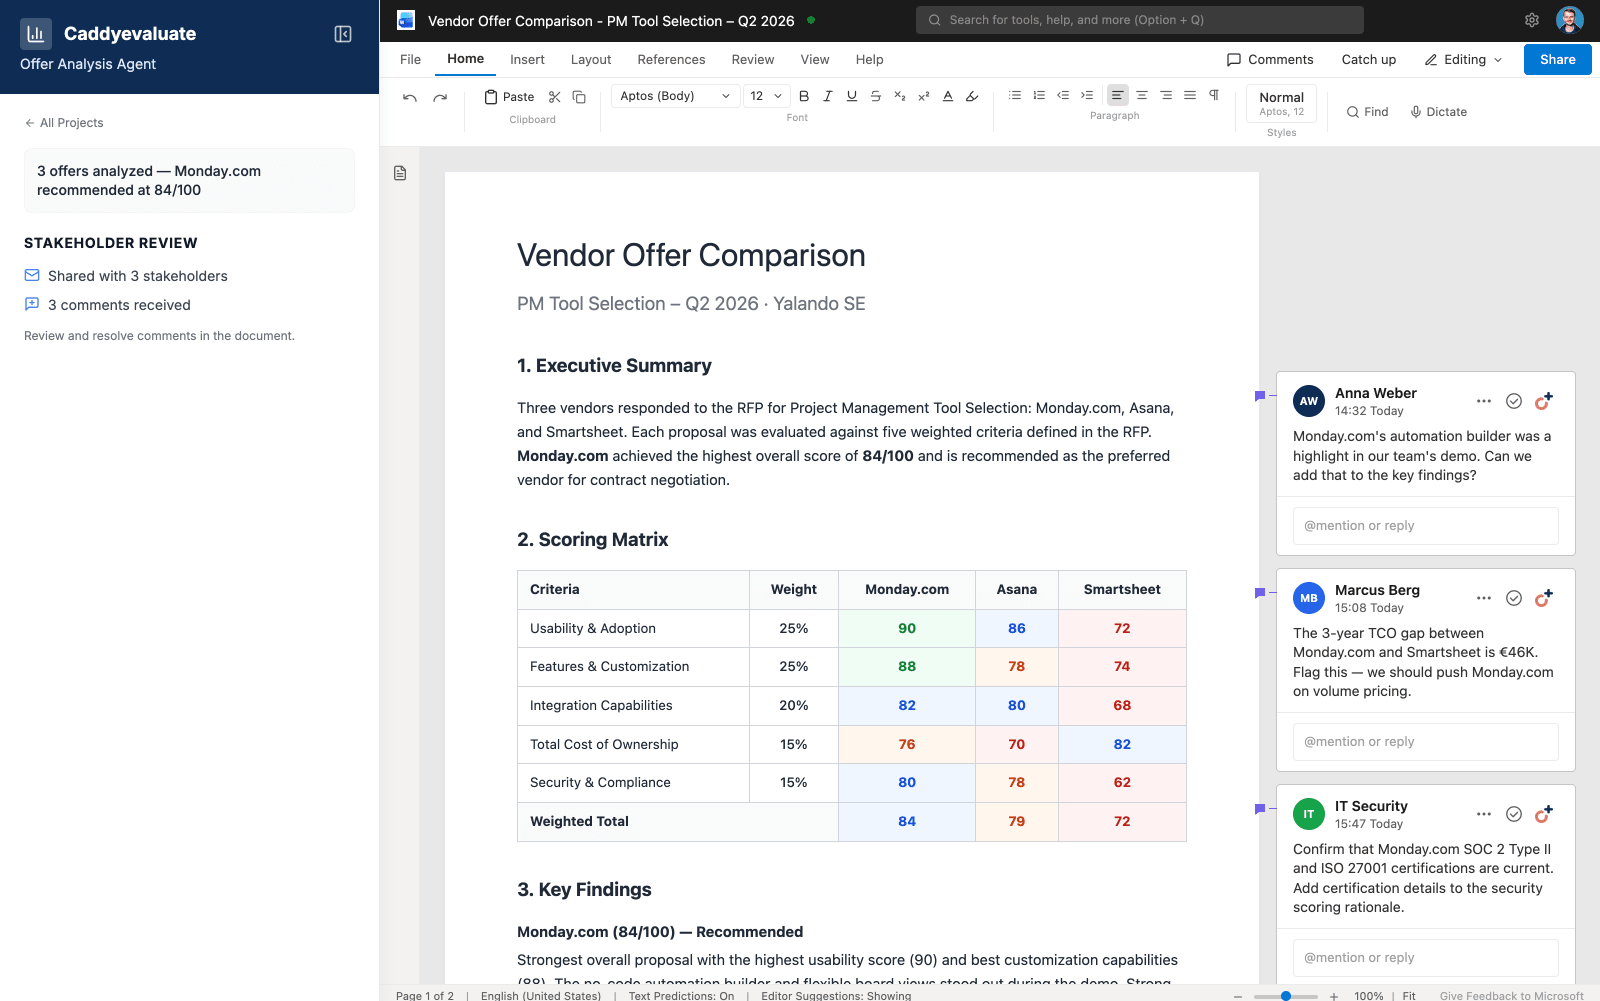Image resolution: width=1600 pixels, height=1001 pixels.
Task: Resolve the IT Security comment
Action: click(x=1514, y=814)
